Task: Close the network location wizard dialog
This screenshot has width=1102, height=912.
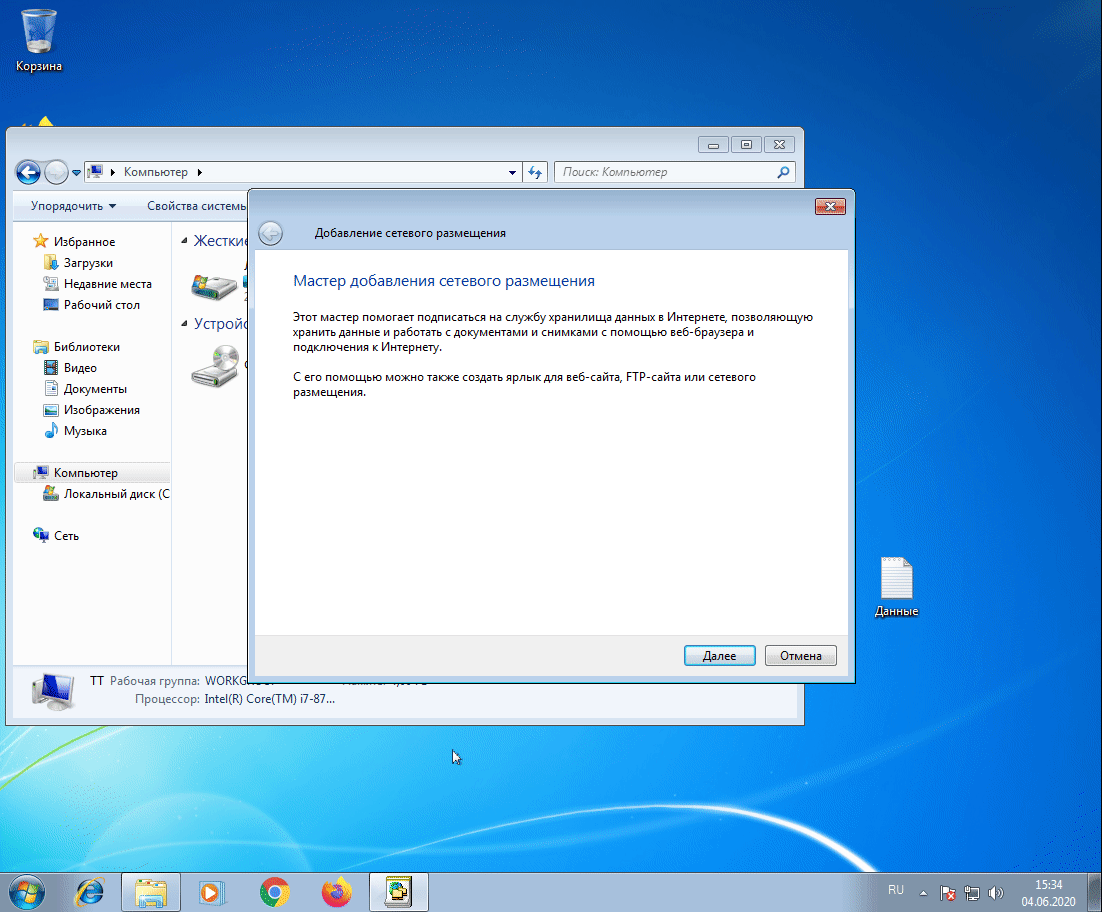Action: [830, 206]
